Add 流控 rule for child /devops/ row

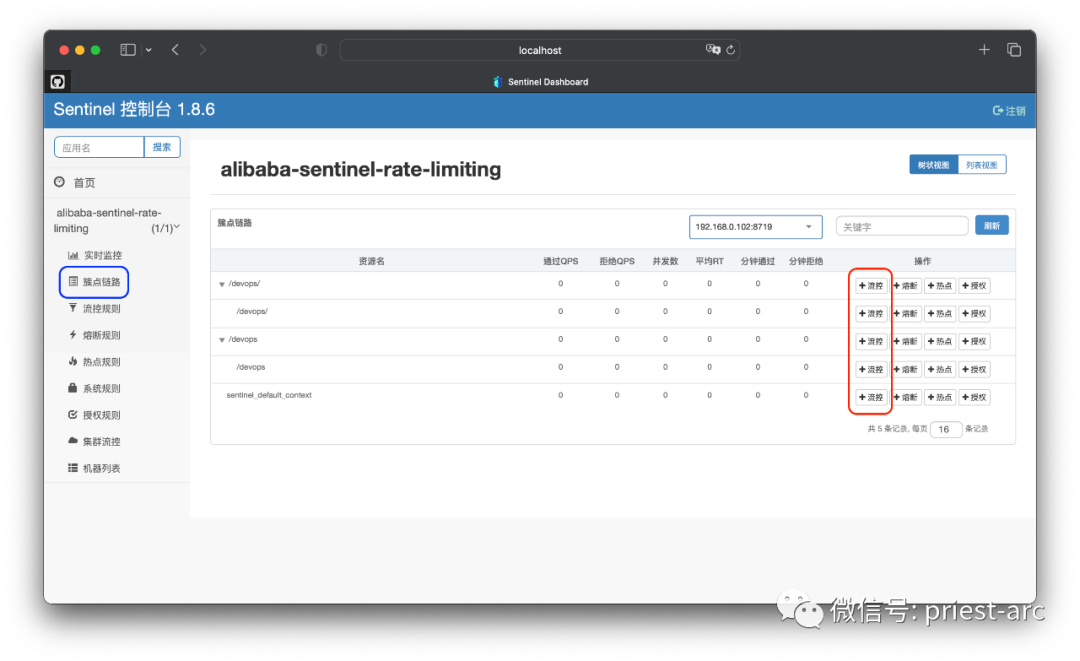pos(871,313)
